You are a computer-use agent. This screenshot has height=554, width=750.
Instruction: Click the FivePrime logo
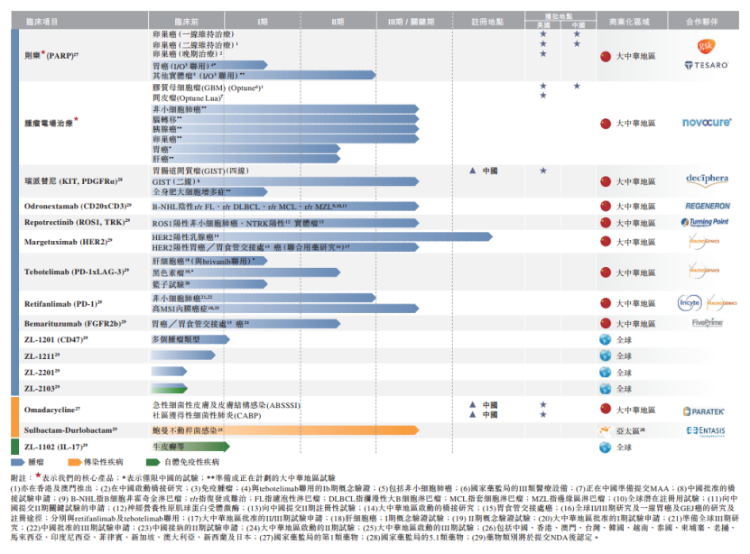(x=707, y=323)
